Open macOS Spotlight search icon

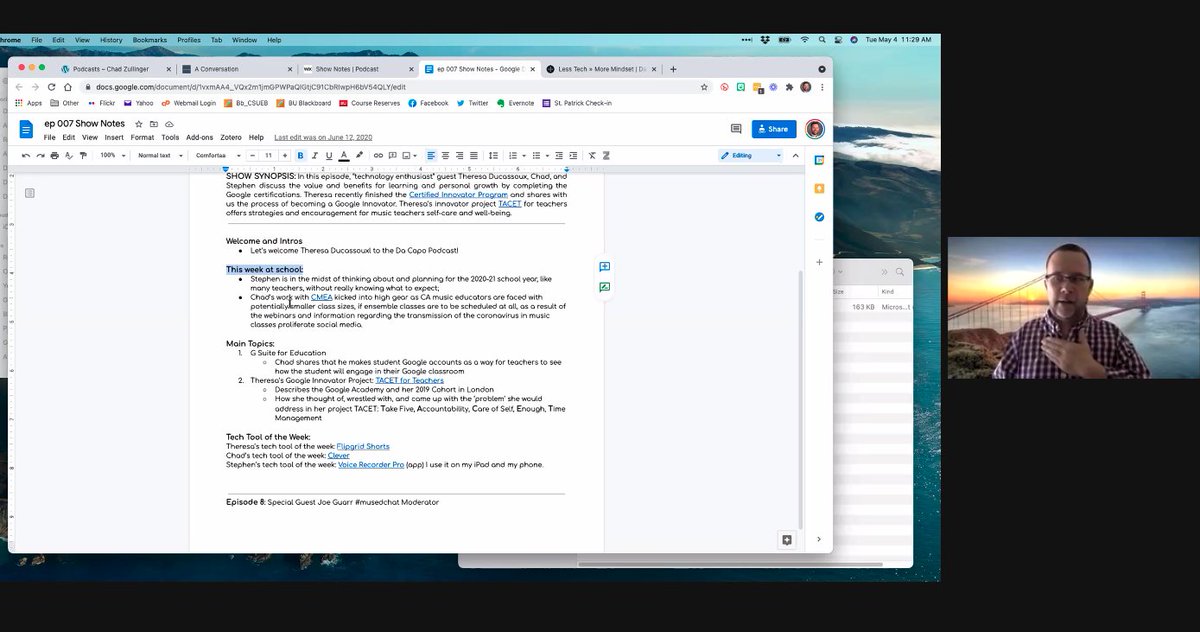tap(822, 39)
